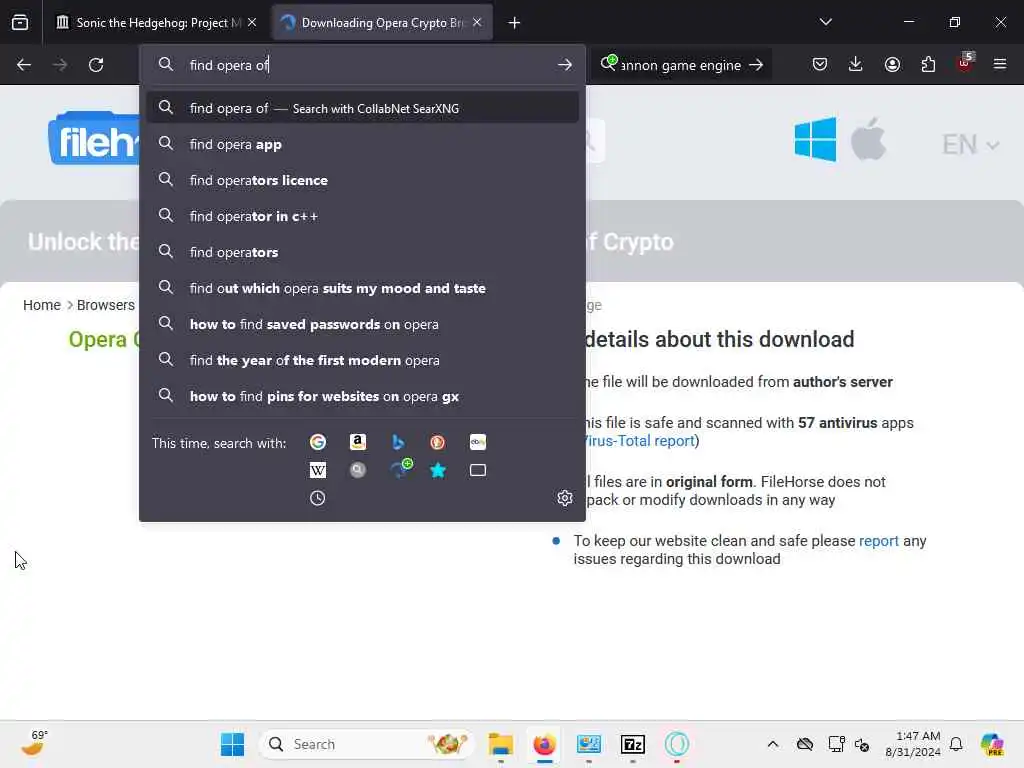
Task: Click the go arrow in the address bar
Action: (x=565, y=65)
